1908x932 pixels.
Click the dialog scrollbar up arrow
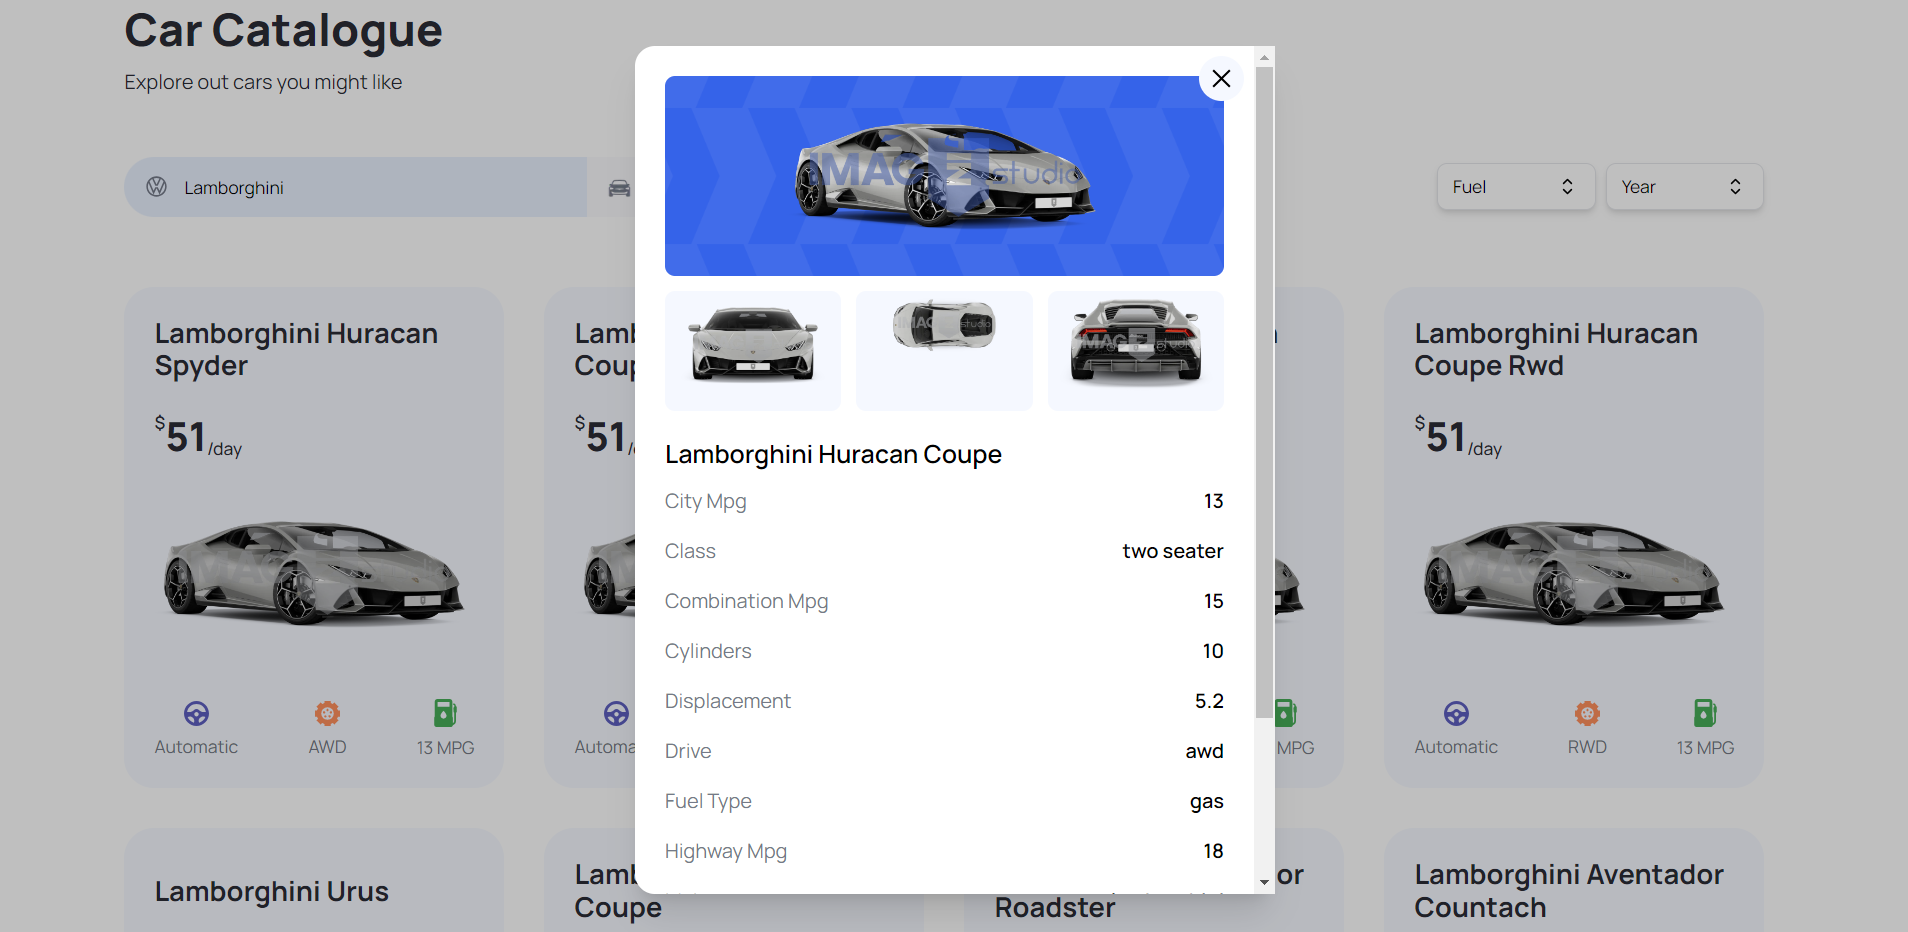click(1265, 58)
